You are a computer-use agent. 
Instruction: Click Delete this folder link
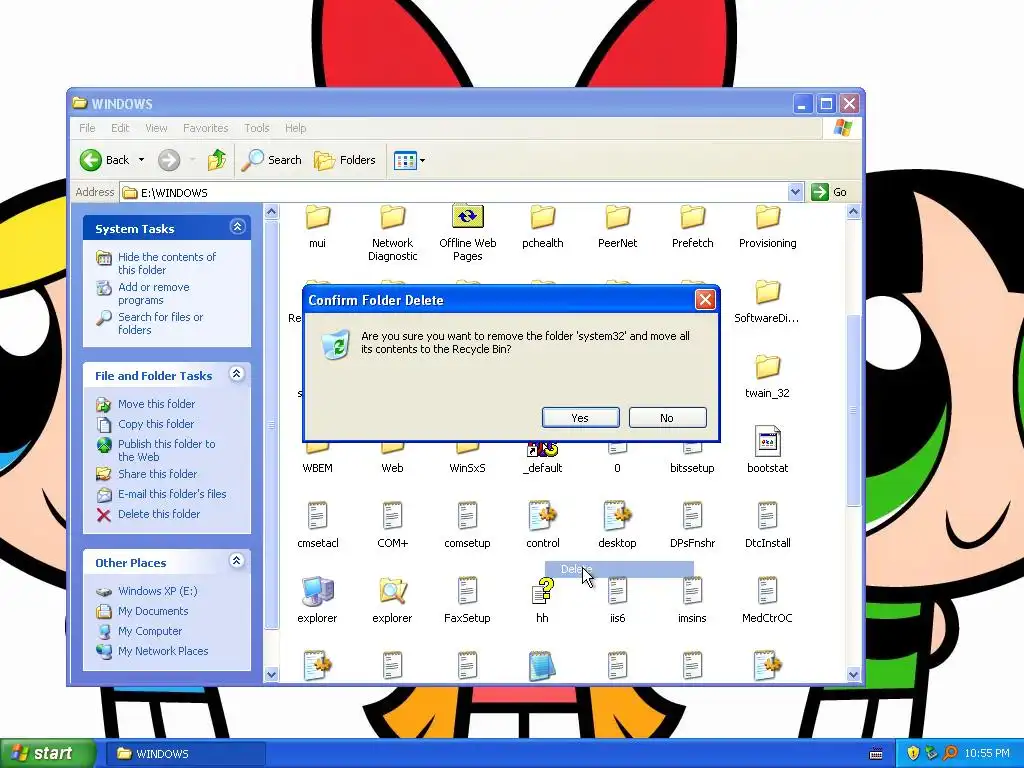(x=159, y=514)
